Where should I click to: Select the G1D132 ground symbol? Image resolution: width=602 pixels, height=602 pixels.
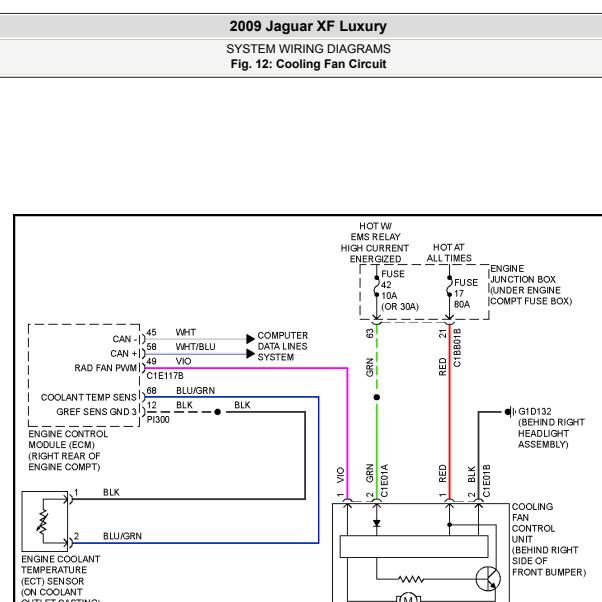click(x=510, y=412)
